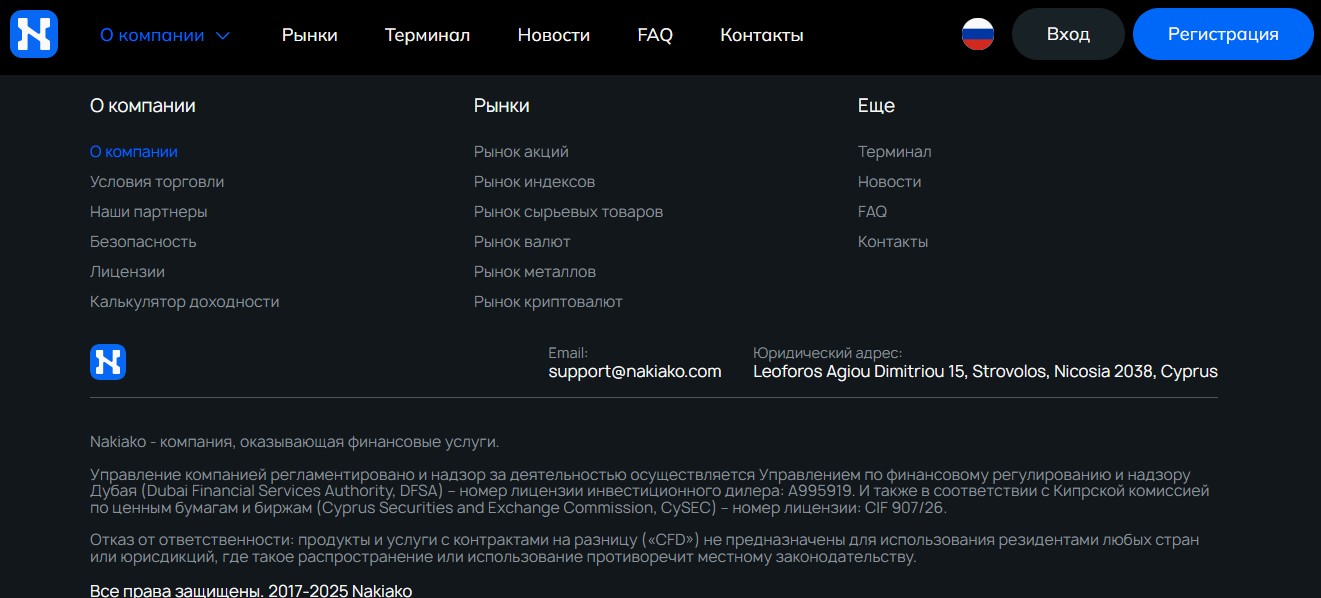This screenshot has width=1321, height=598.
Task: Click the Вход button
Action: pos(1068,34)
